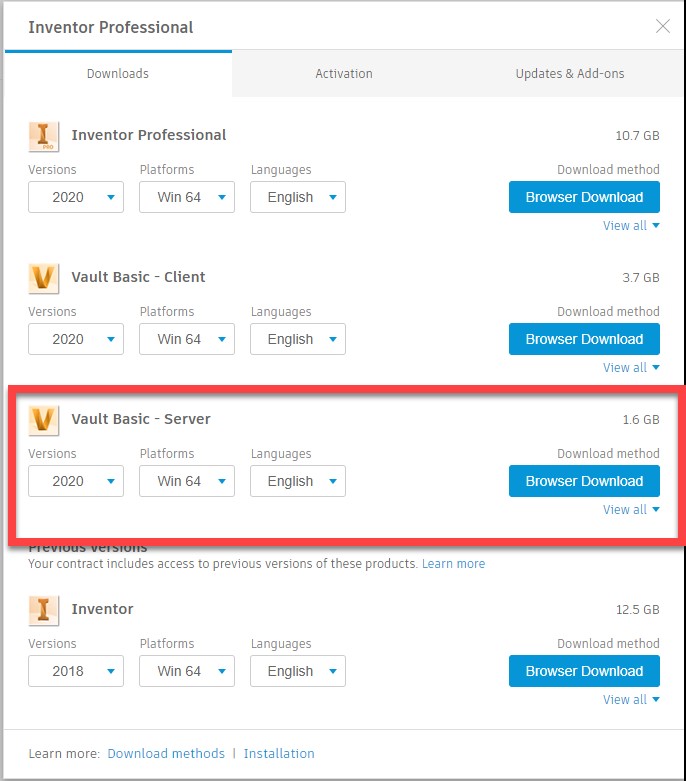Click Browser Download for Vault Basic - Server
This screenshot has height=781, width=686.
584,481
